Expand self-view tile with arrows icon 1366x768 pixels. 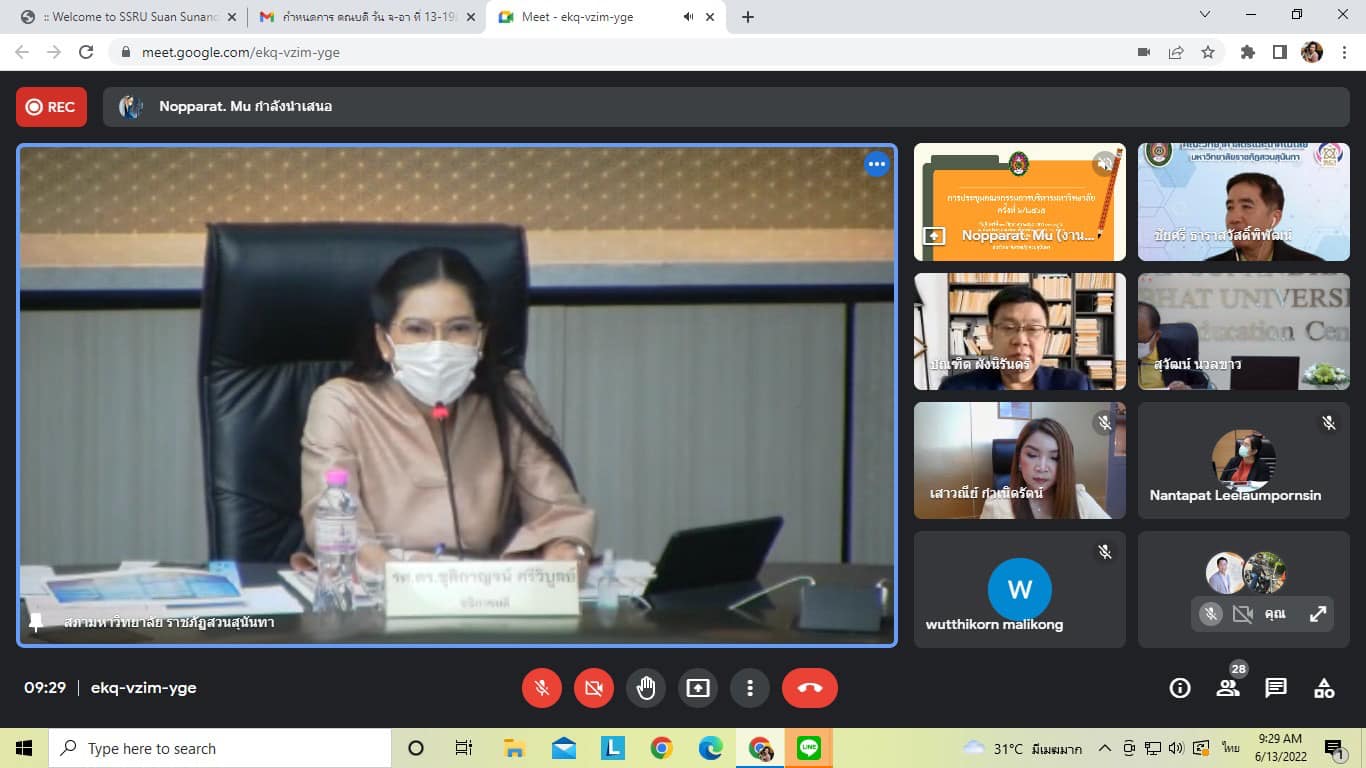click(1318, 614)
